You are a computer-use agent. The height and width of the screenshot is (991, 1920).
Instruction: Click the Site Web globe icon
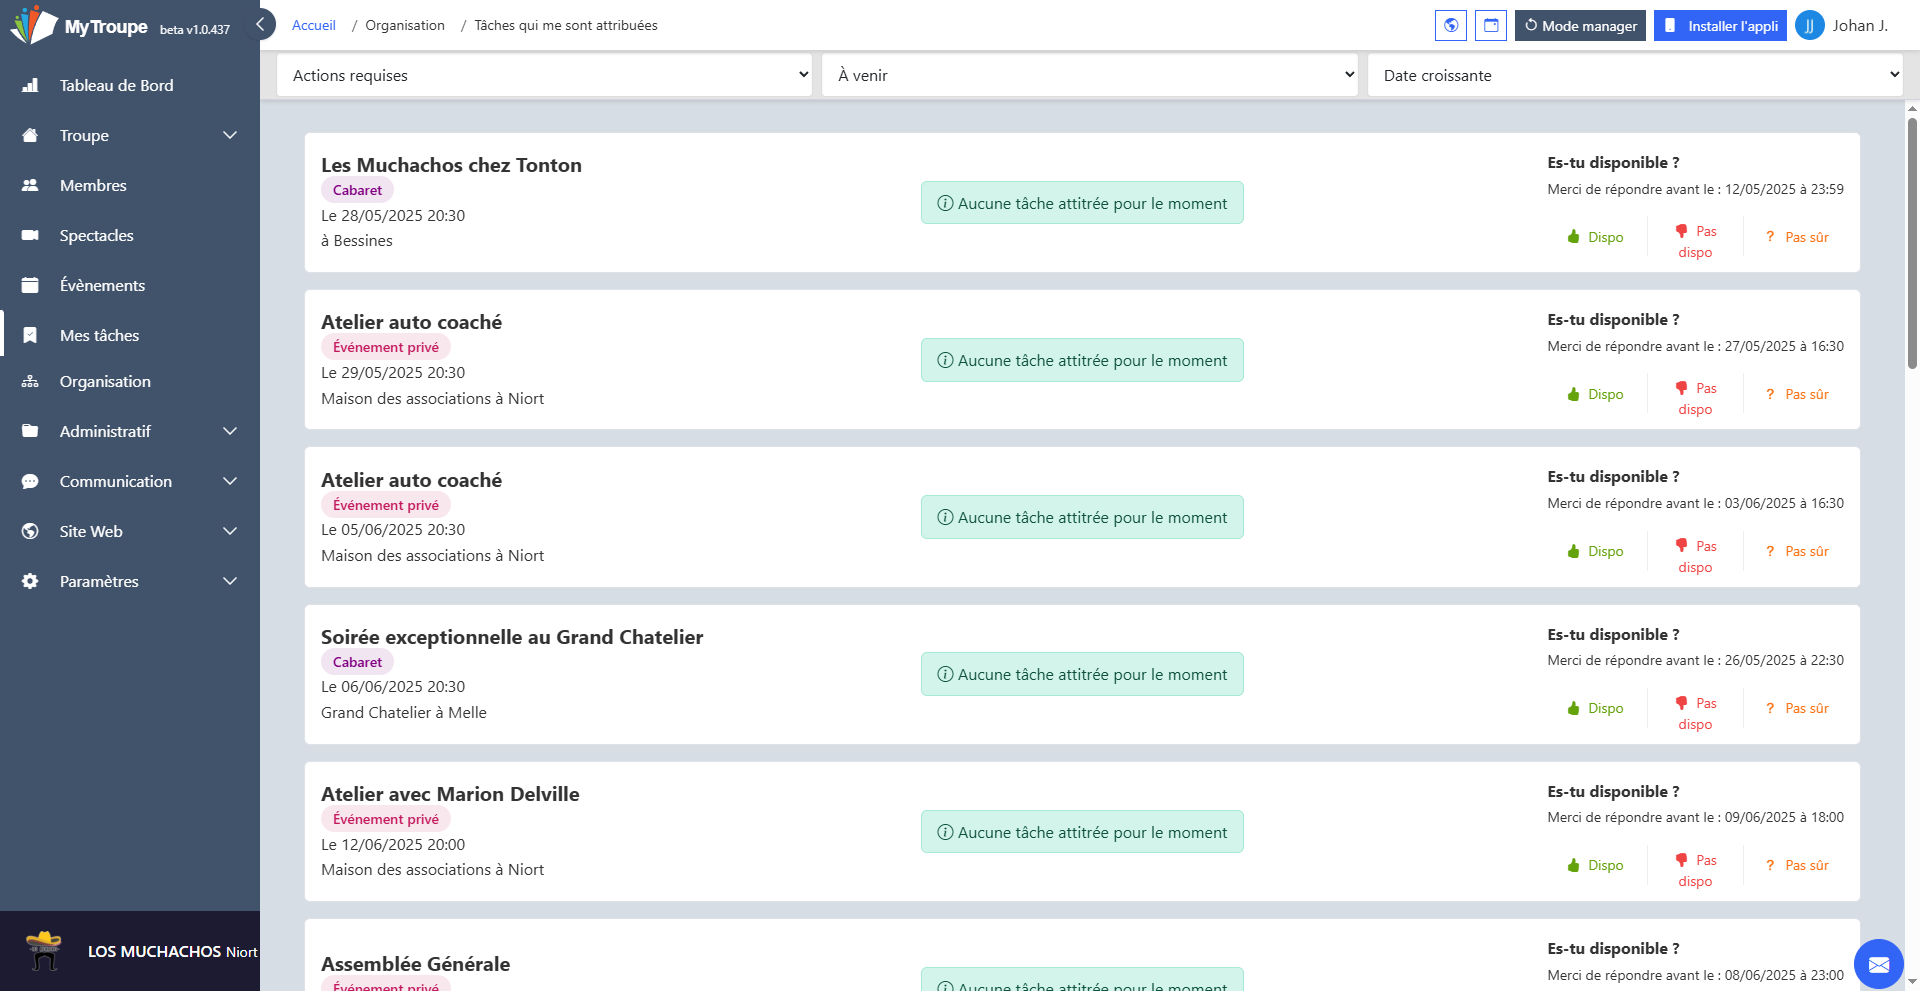point(30,531)
